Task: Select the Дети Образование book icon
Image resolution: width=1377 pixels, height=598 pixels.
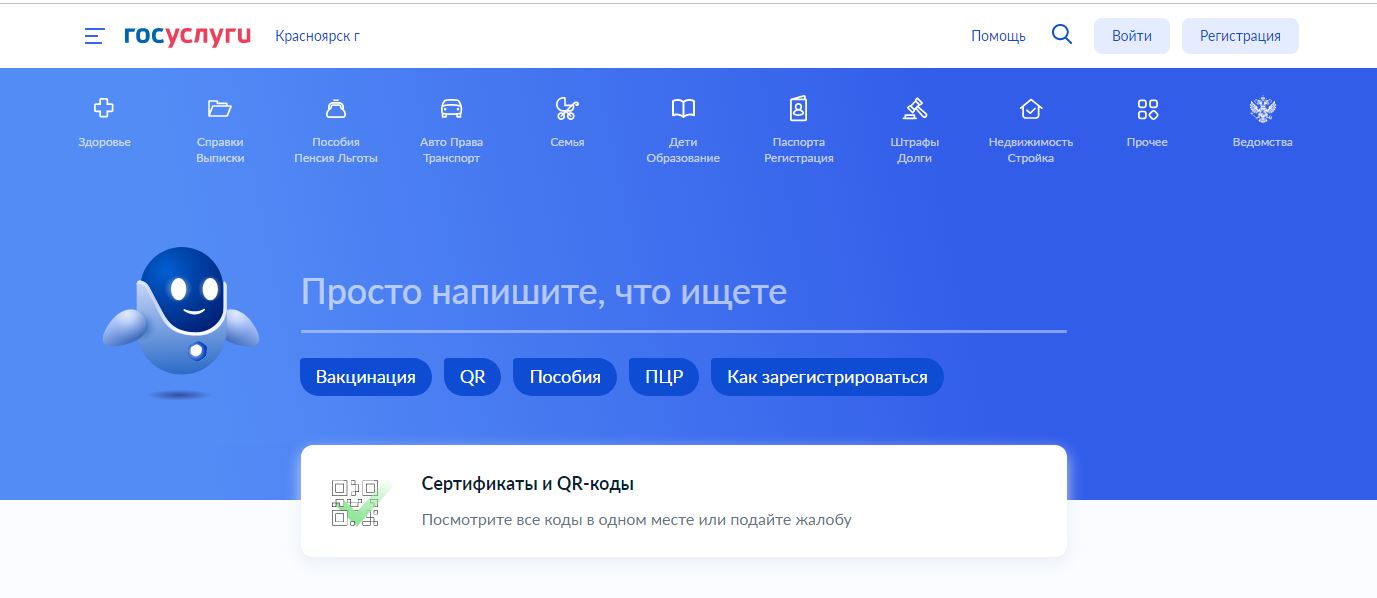Action: pos(683,108)
